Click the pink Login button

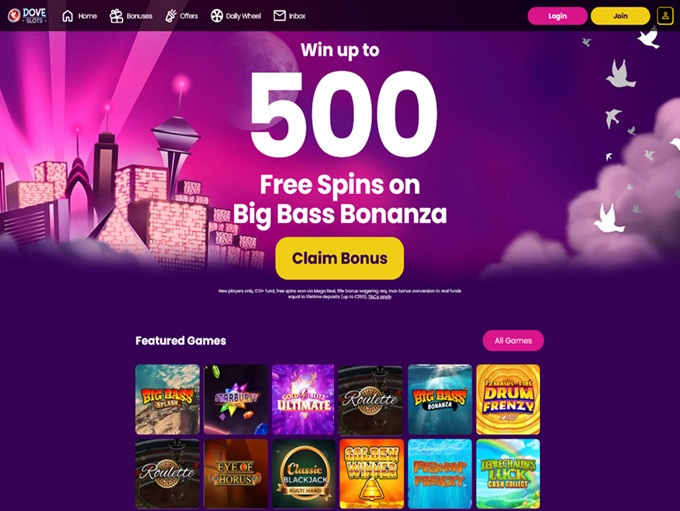tap(557, 16)
